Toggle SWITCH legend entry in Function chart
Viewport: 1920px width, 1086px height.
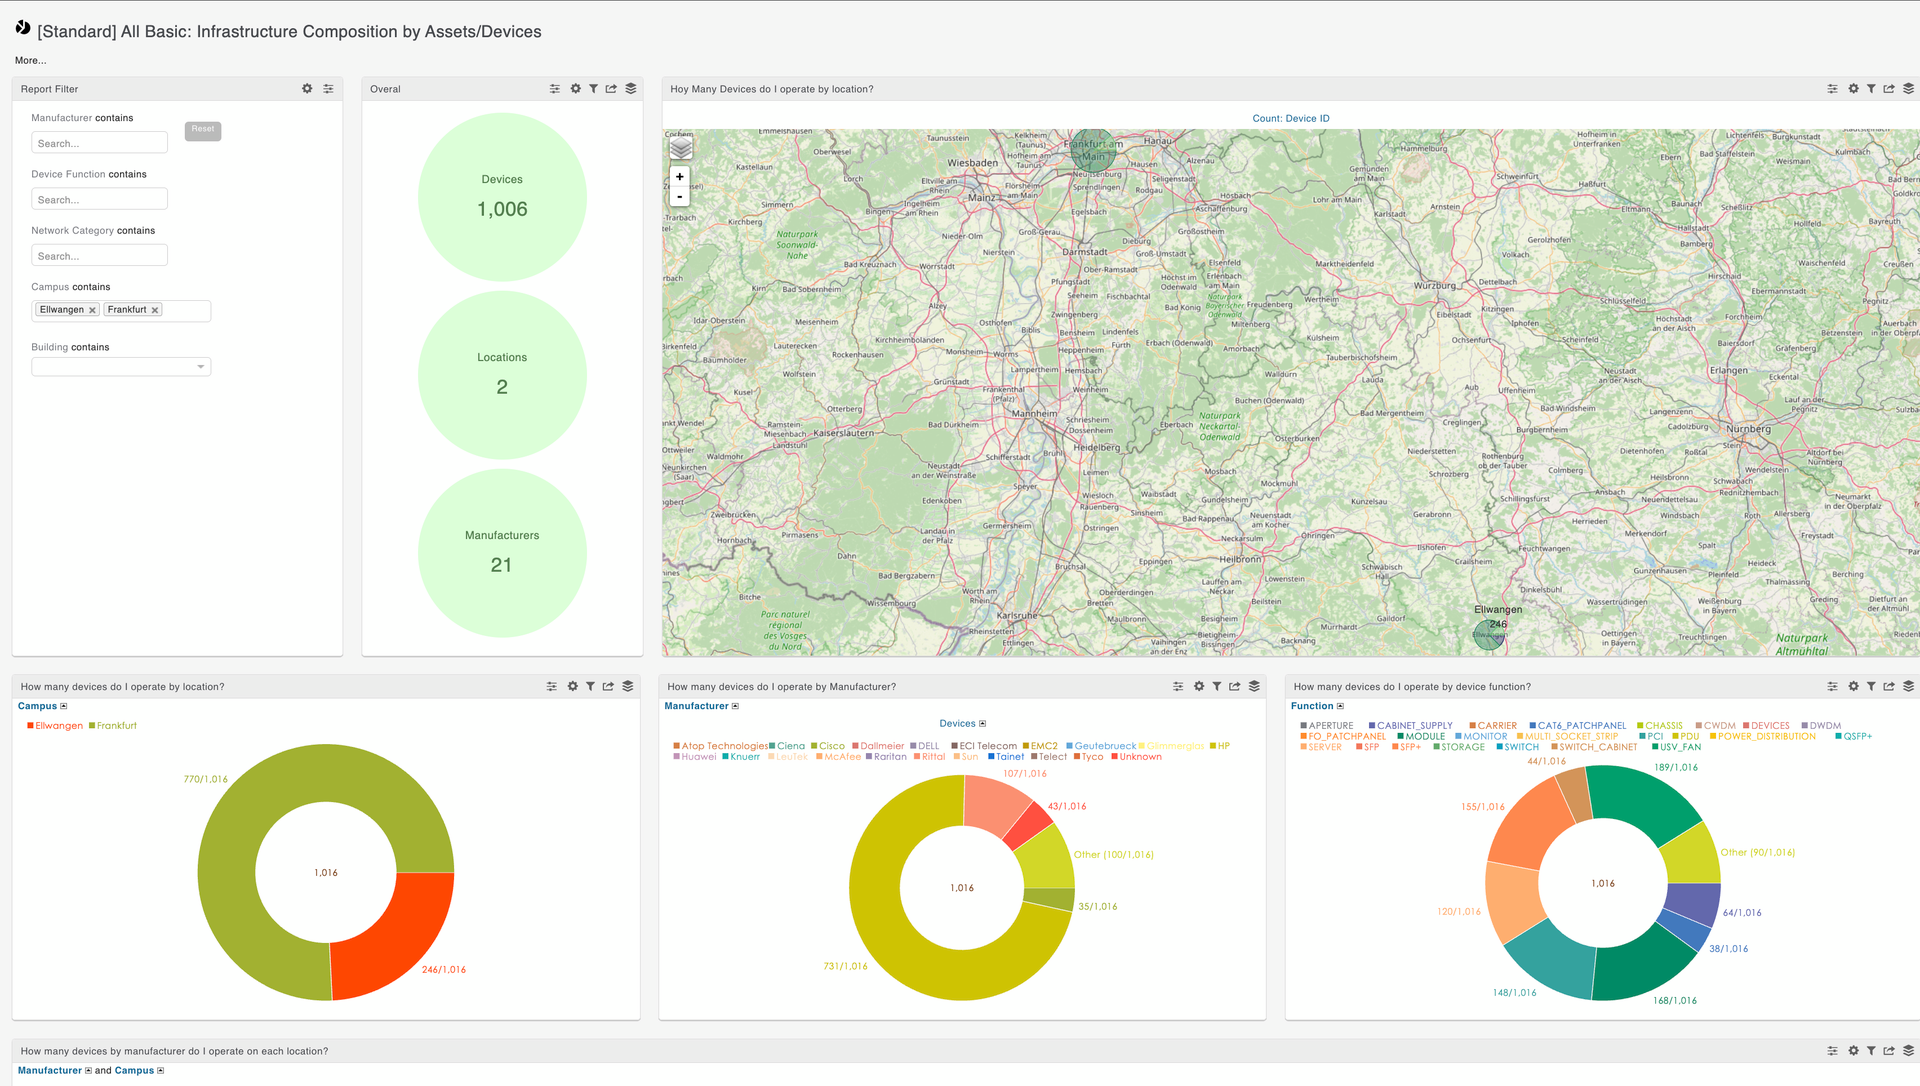click(x=1520, y=747)
